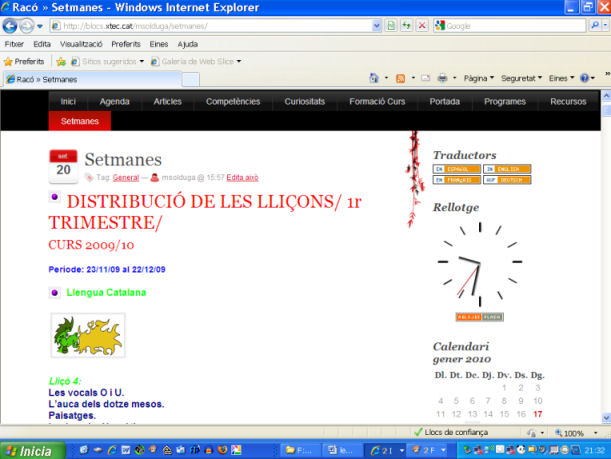Open Favorites star button
Screen dimensions: 611x459
pyautogui.click(x=24, y=61)
